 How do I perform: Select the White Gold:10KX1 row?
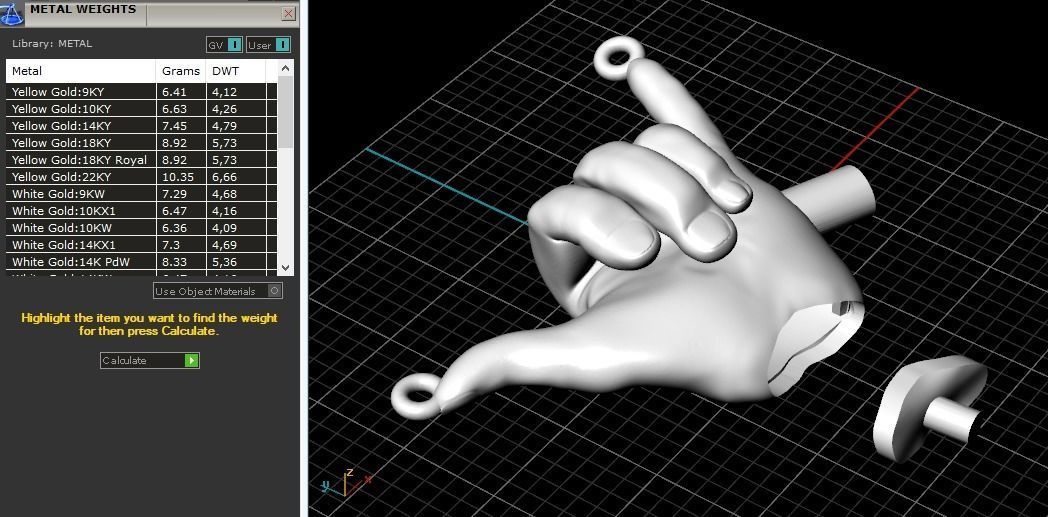141,210
